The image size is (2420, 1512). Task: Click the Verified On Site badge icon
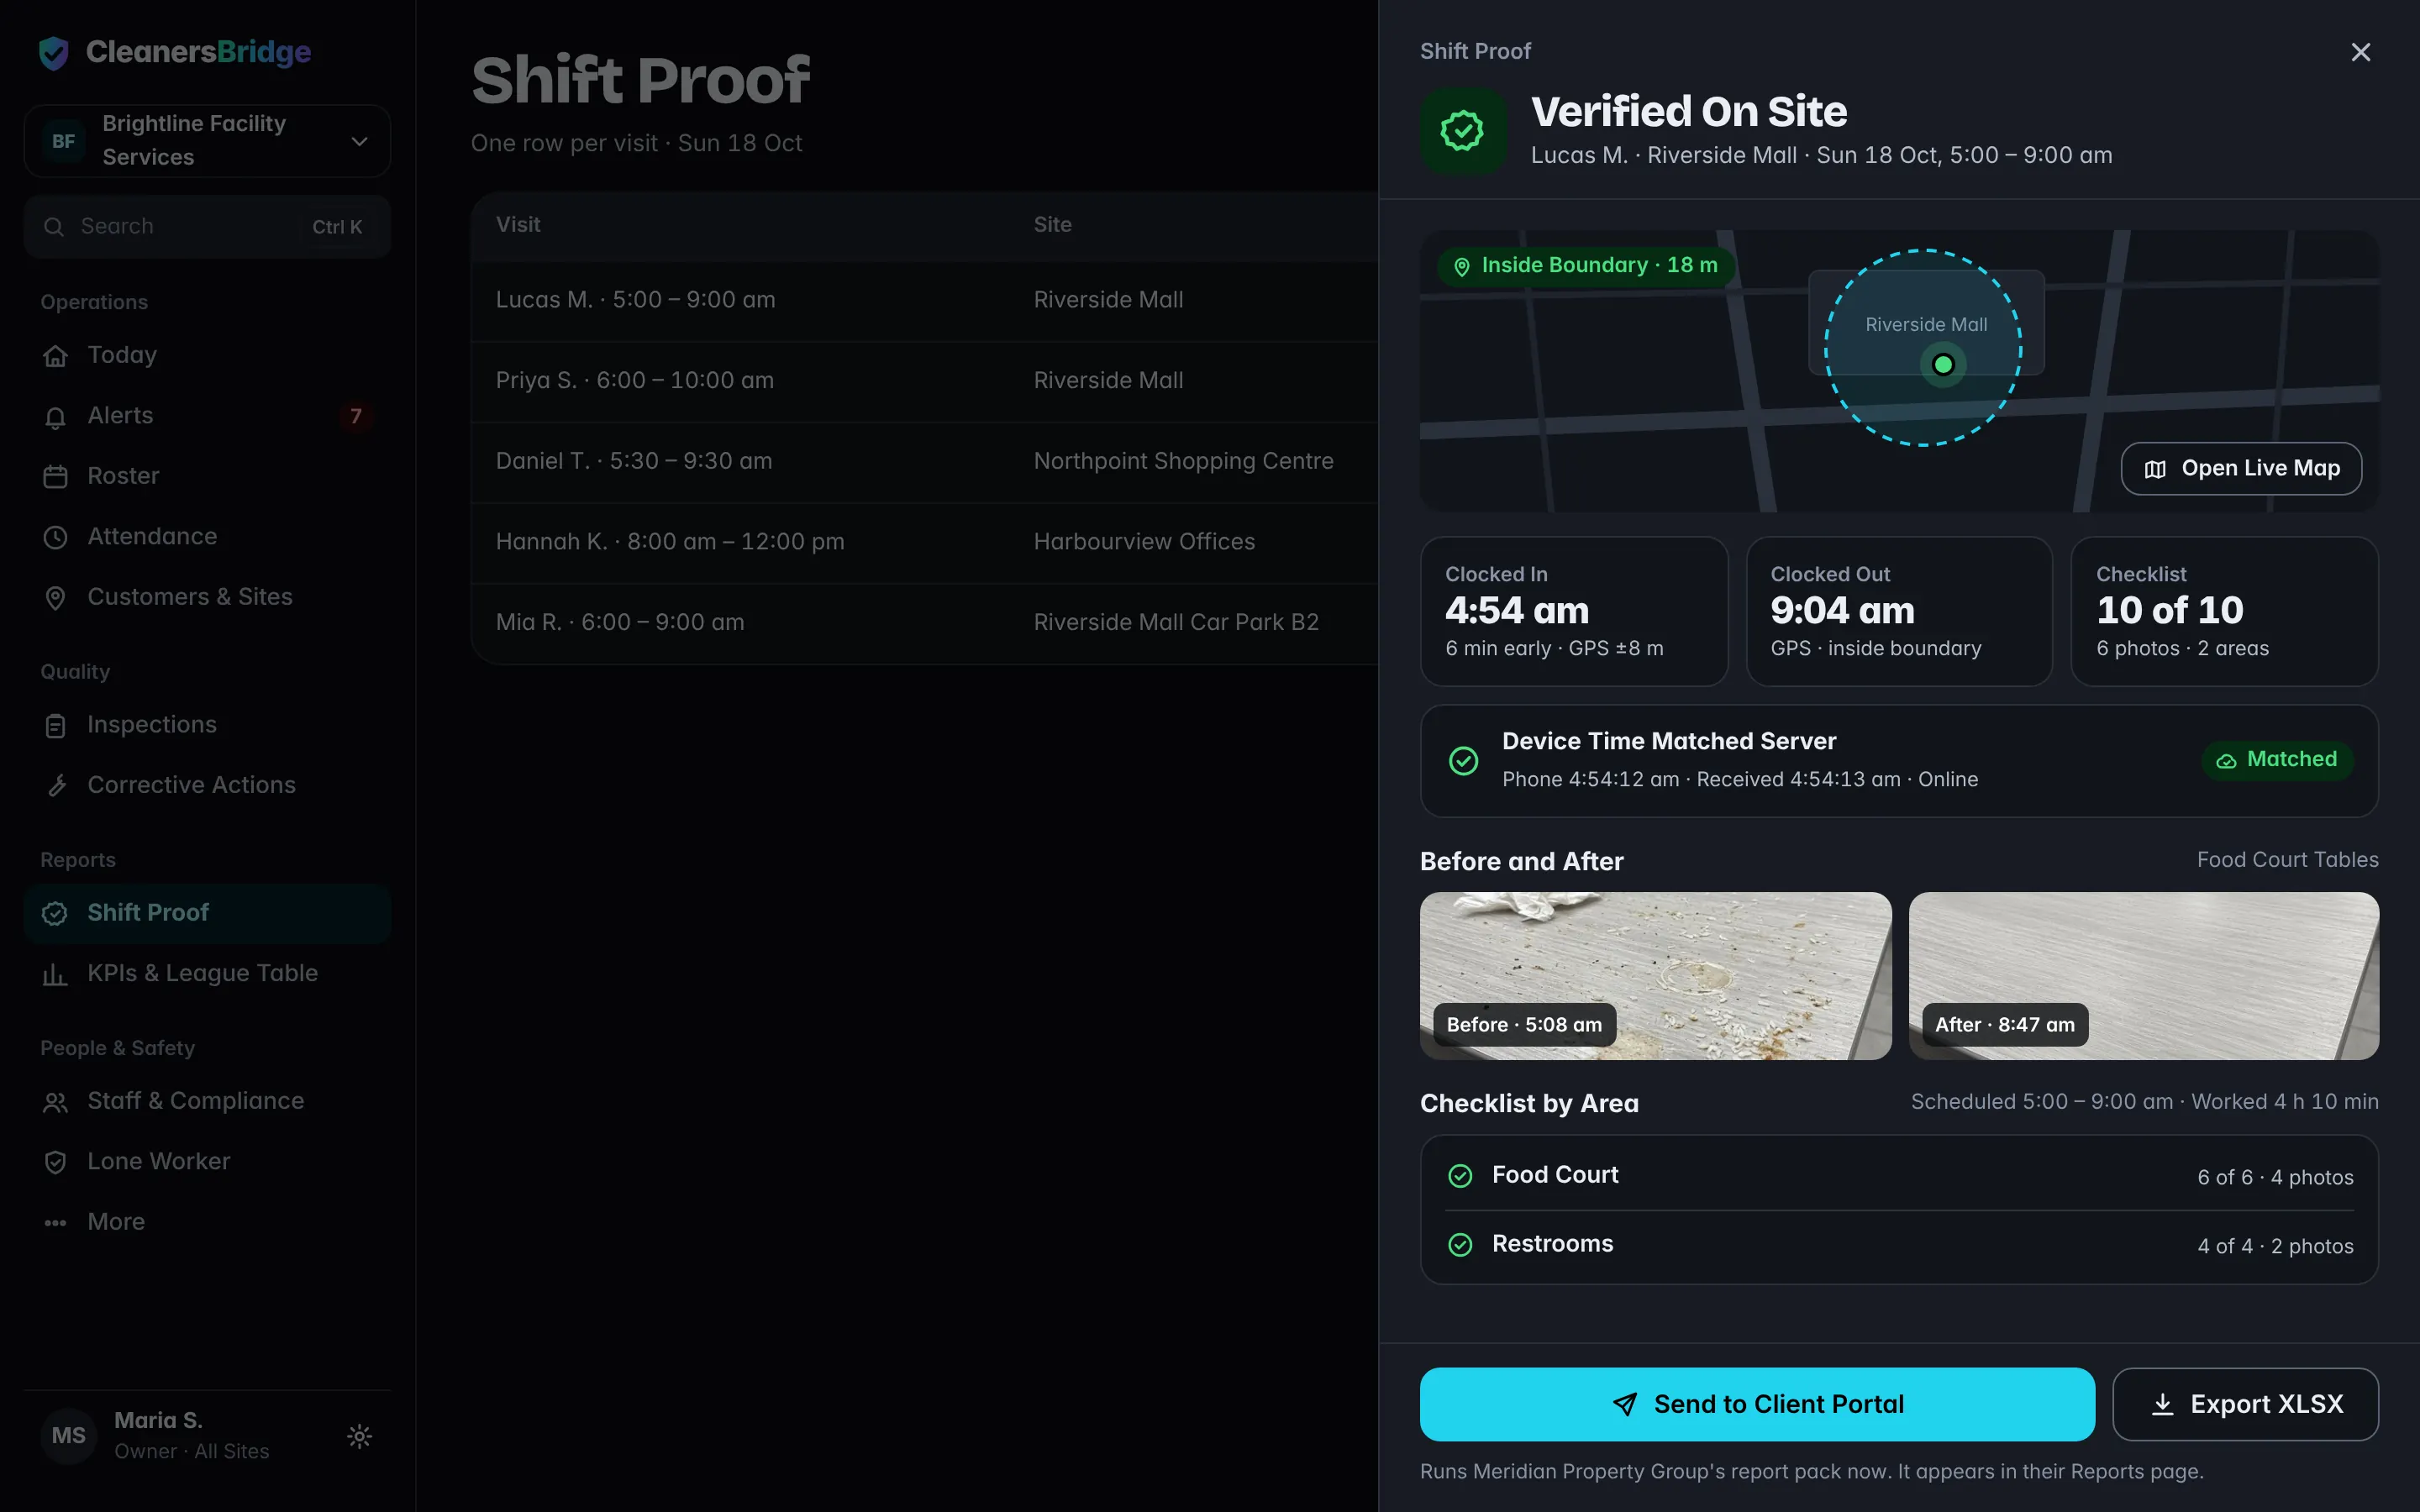click(x=1463, y=131)
